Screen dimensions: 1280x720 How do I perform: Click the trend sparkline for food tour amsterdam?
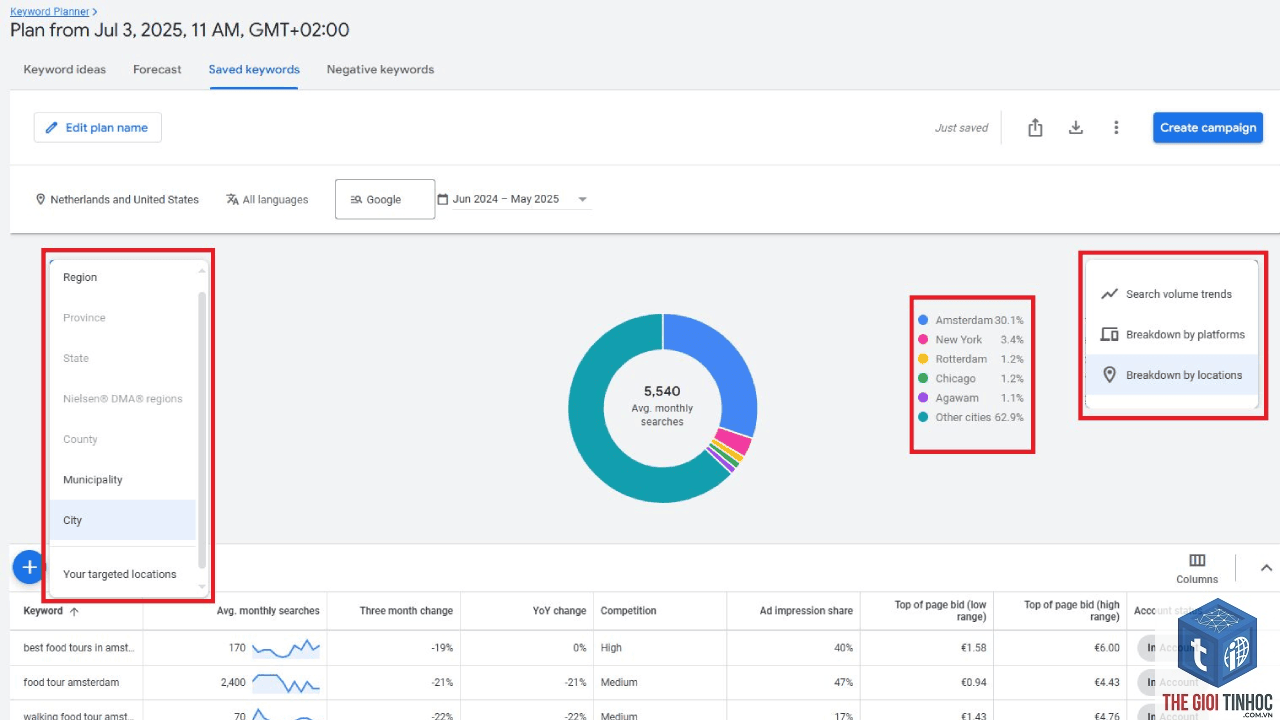(x=286, y=684)
